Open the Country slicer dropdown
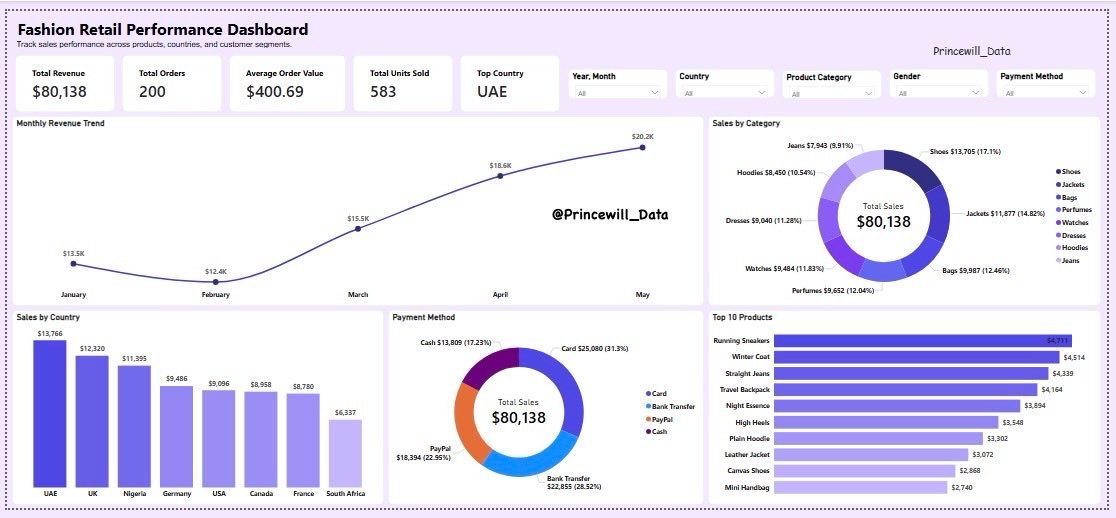Screen dimensions: 1116x518 [725, 92]
